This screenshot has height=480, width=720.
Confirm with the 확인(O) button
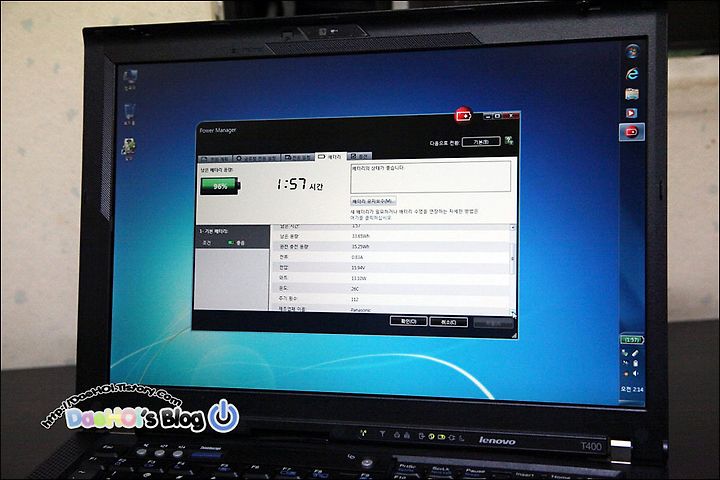(x=408, y=321)
